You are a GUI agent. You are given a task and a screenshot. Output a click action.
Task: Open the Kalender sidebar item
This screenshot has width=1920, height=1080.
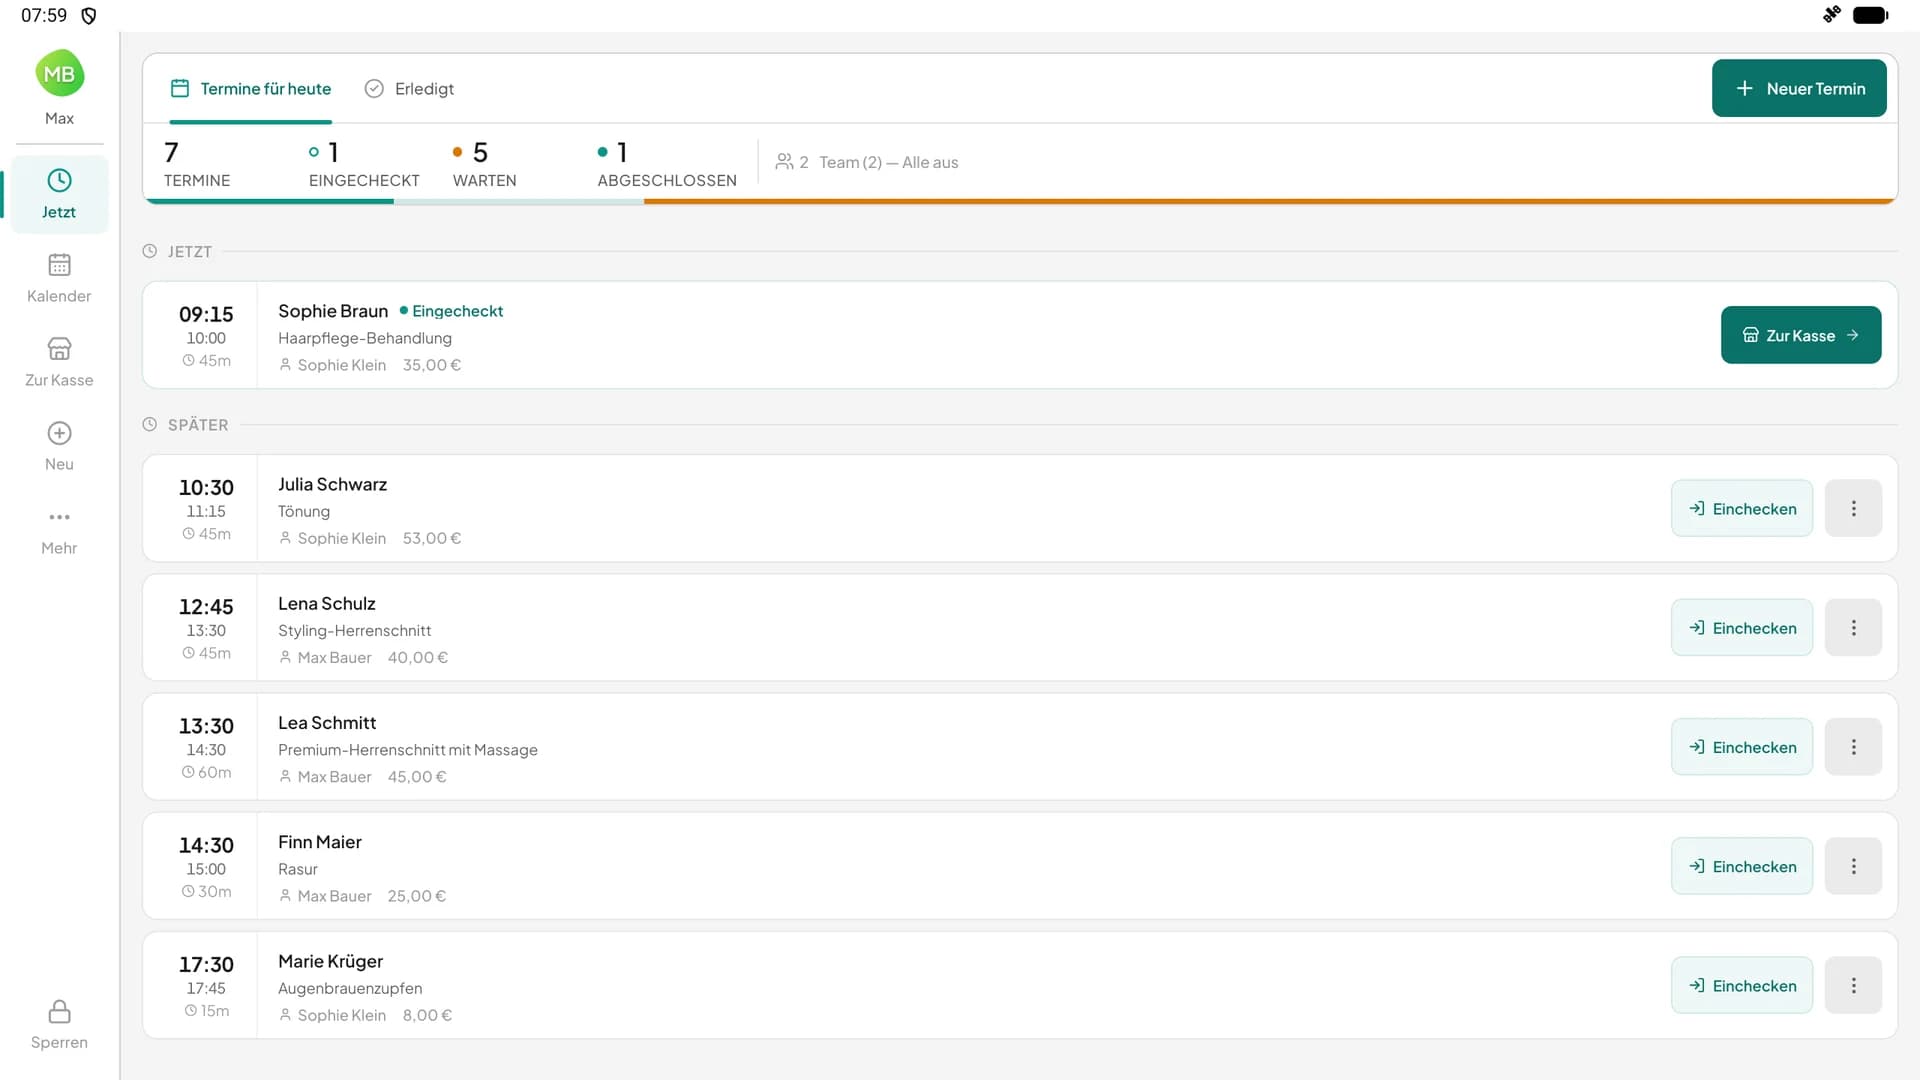coord(59,278)
